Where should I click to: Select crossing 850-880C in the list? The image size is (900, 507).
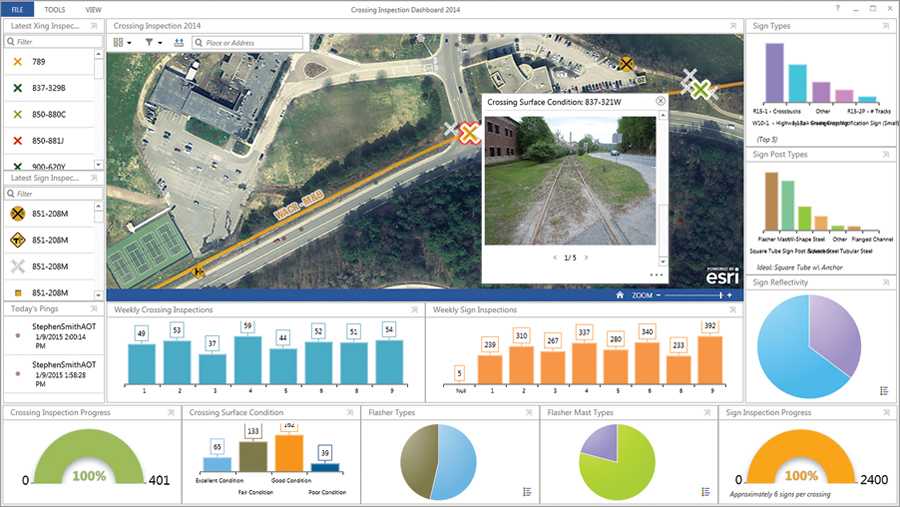[x=49, y=114]
